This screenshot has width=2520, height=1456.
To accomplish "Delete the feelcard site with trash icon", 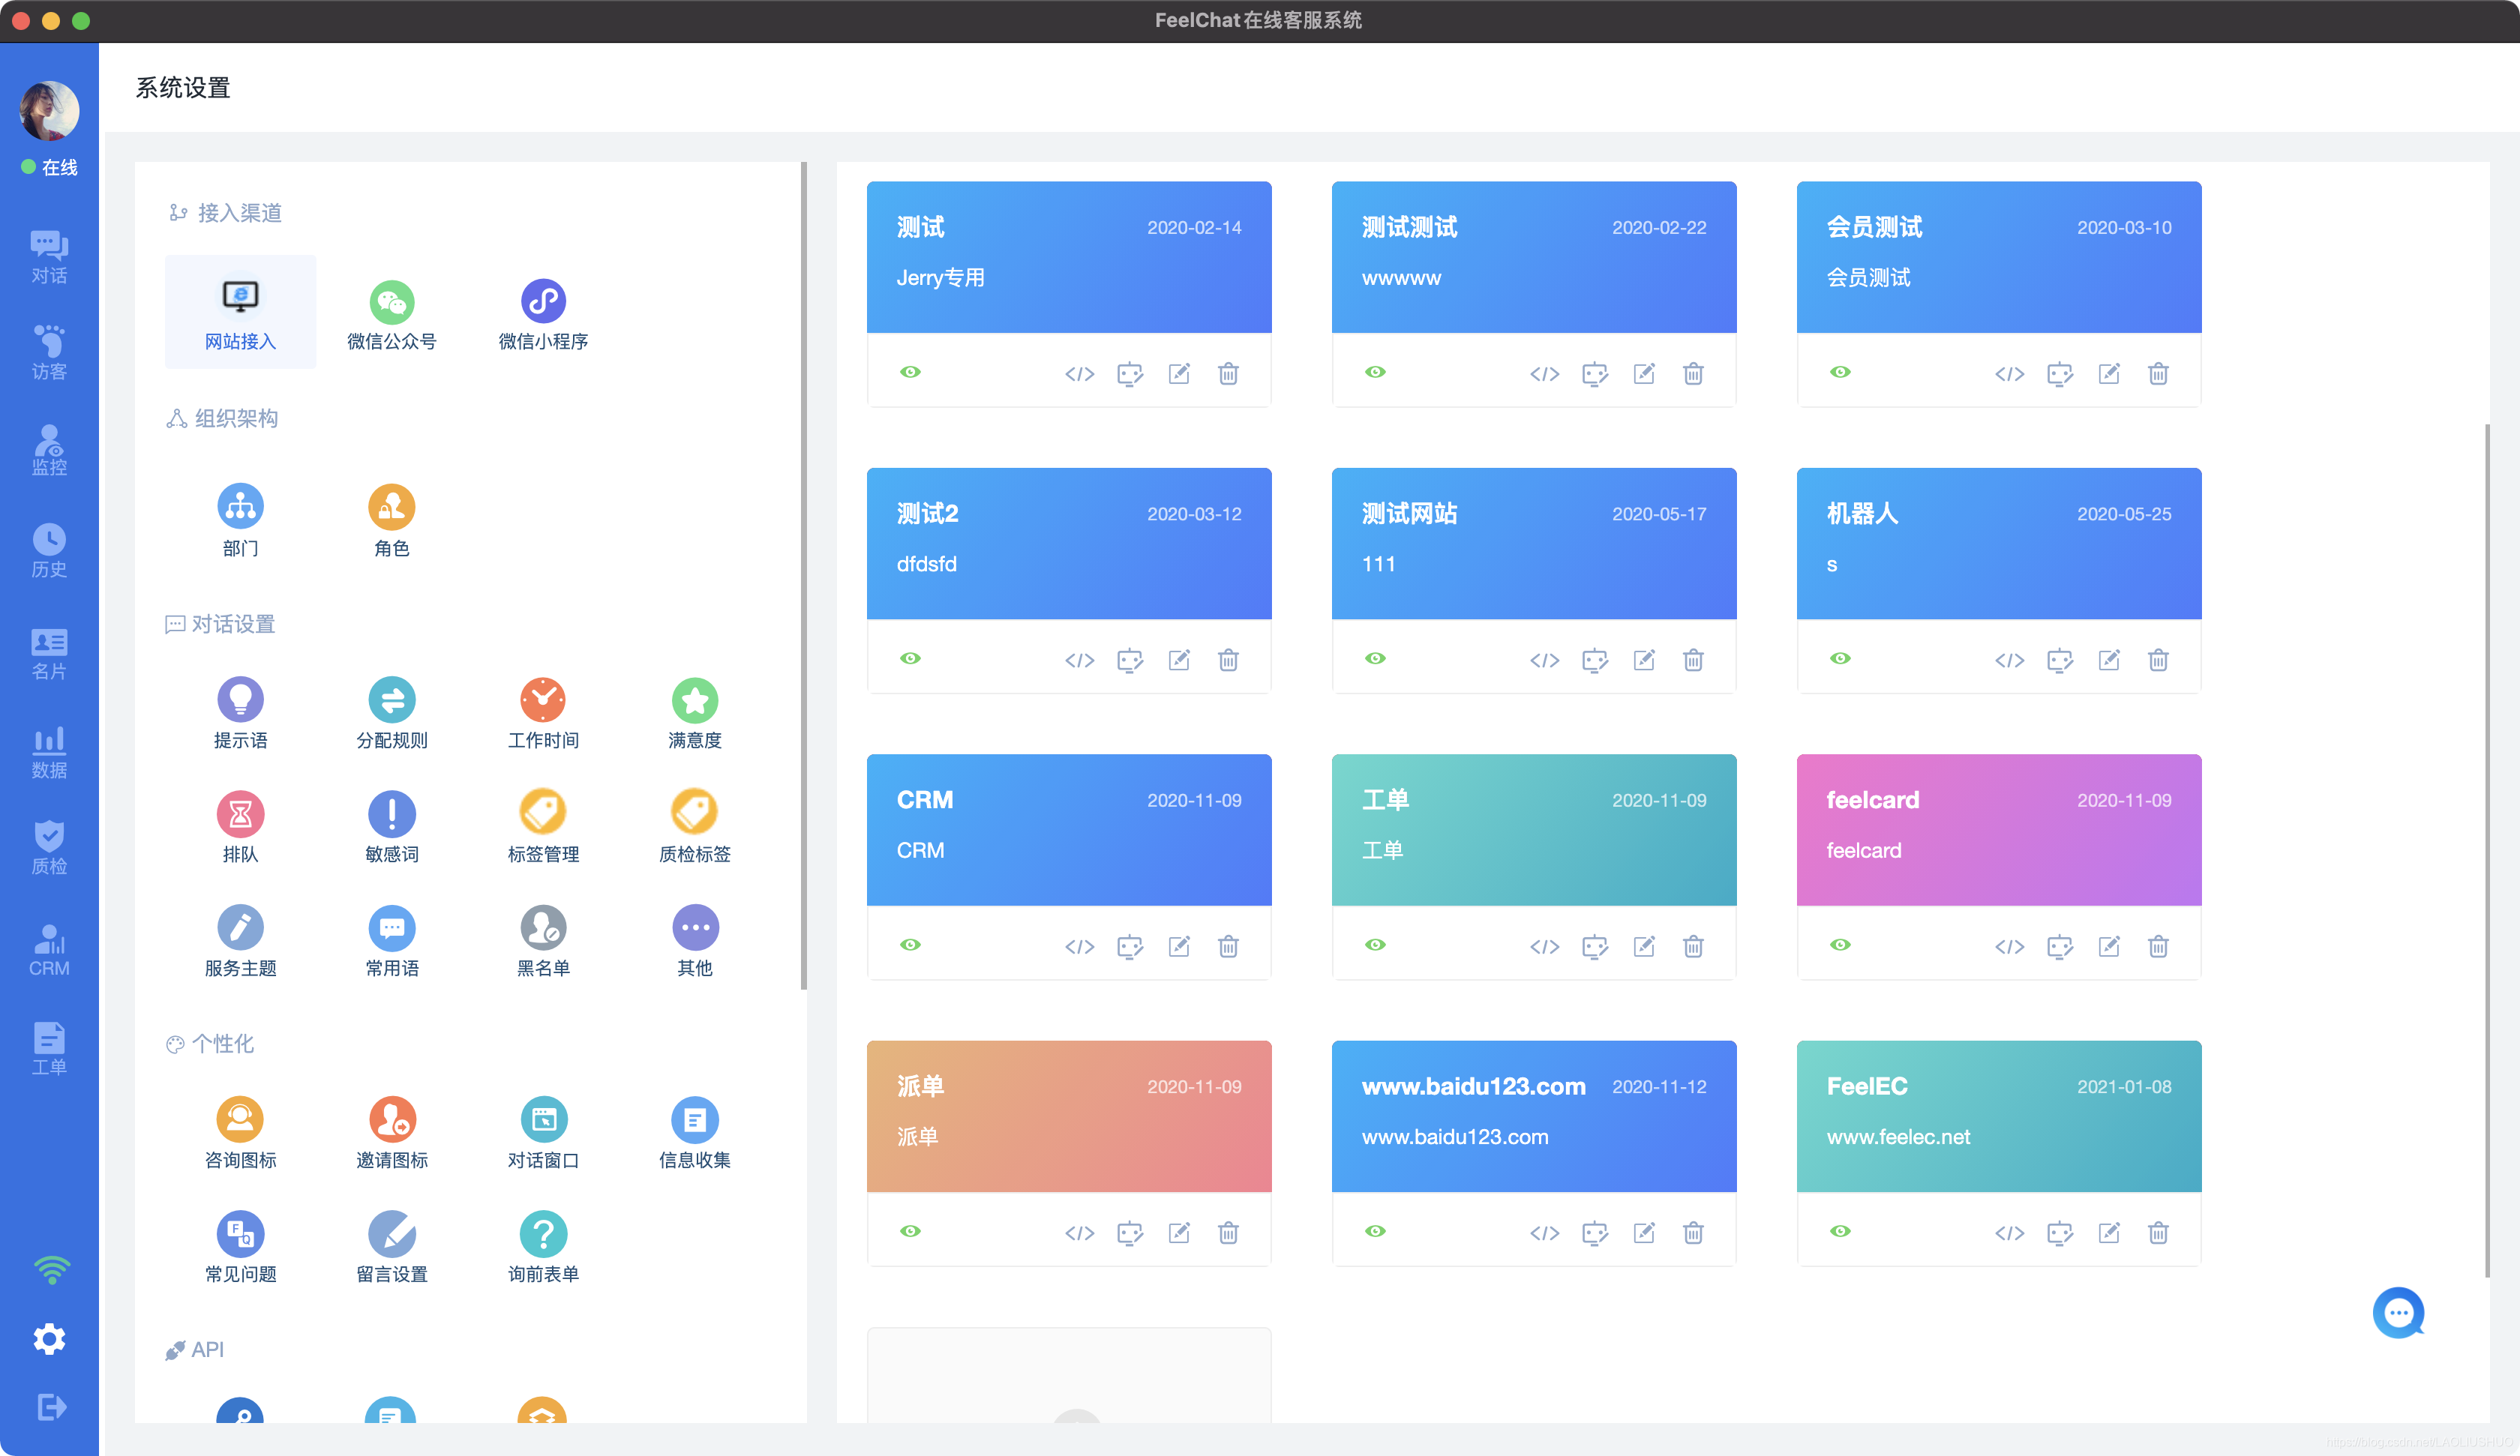I will pos(2158,946).
